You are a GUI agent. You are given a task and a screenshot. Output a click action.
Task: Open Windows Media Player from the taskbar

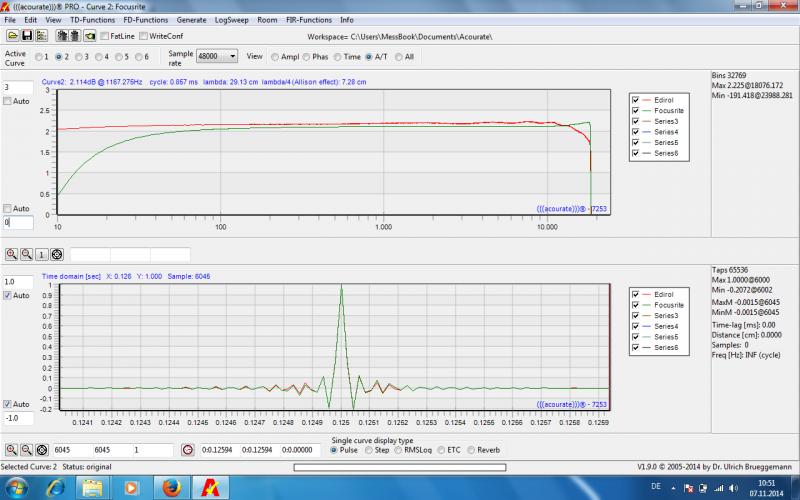[131, 488]
